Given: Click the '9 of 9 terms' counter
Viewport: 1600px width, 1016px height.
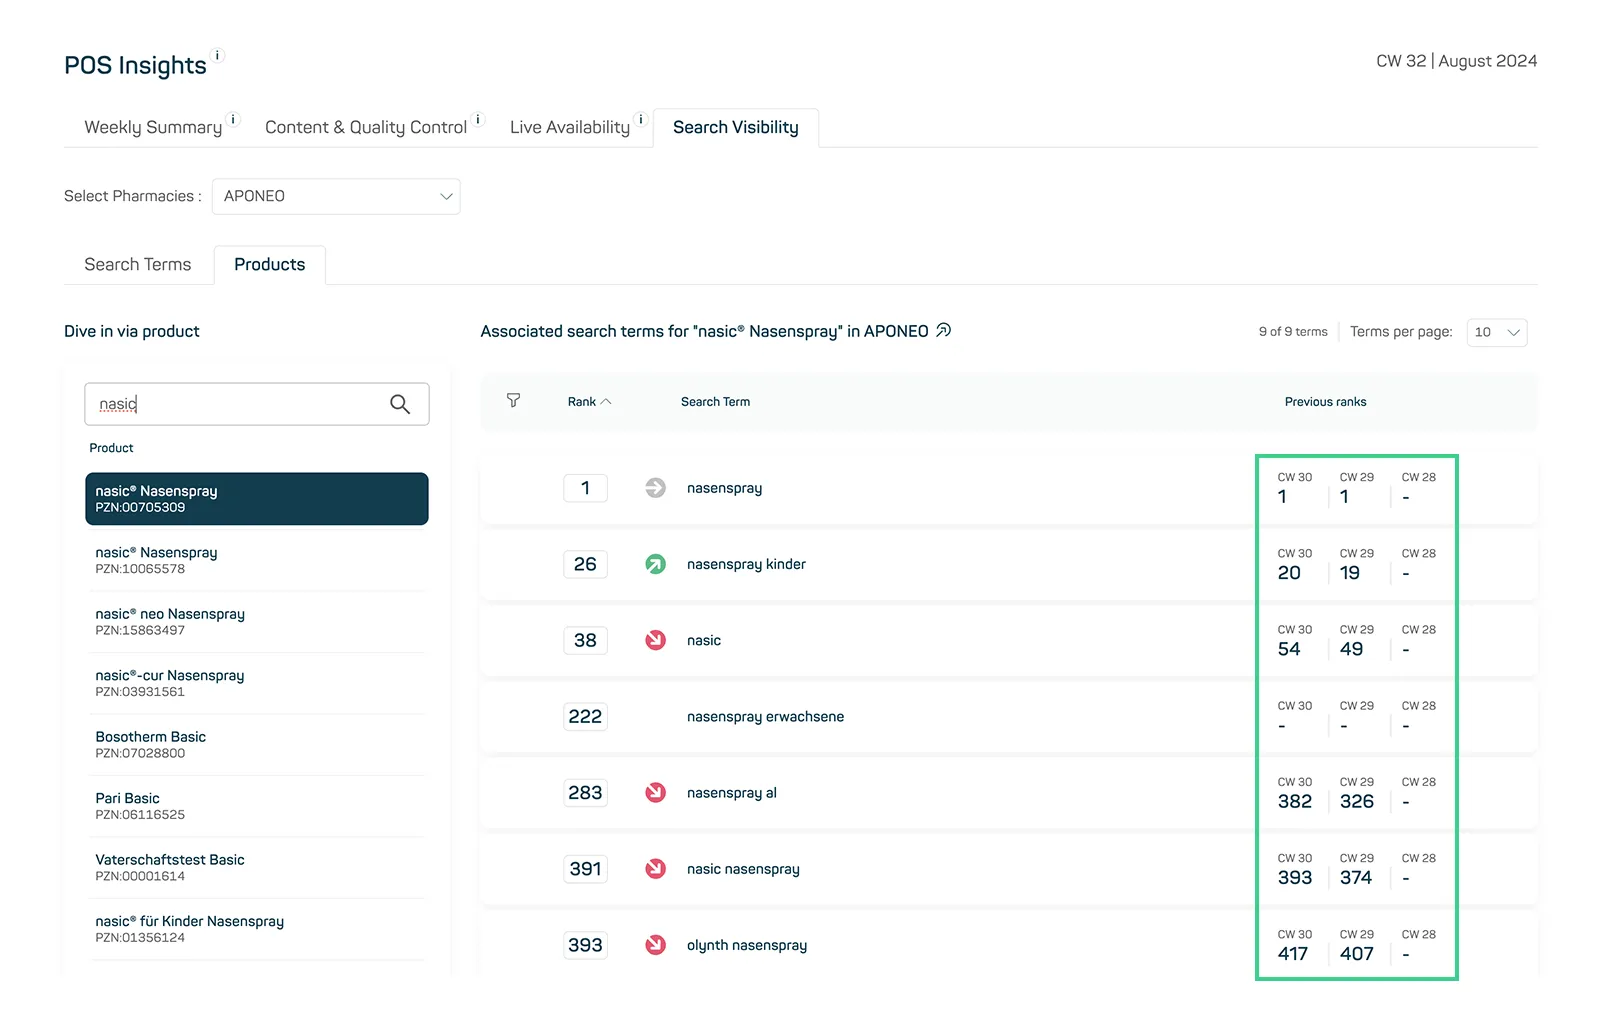Looking at the screenshot, I should [1293, 332].
